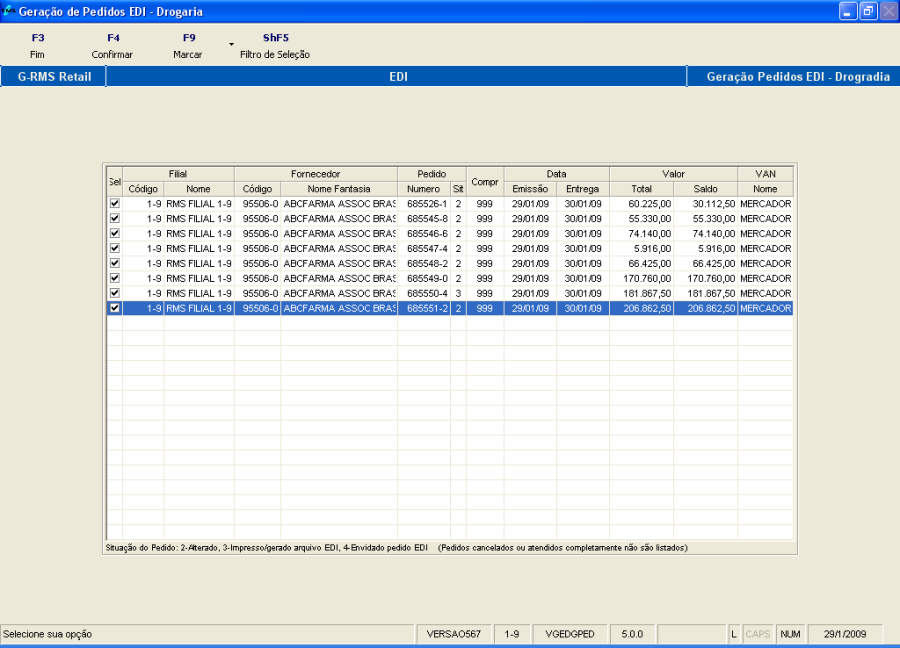This screenshot has height=648, width=900.
Task: Click the EDI header bar
Action: pyautogui.click(x=397, y=76)
